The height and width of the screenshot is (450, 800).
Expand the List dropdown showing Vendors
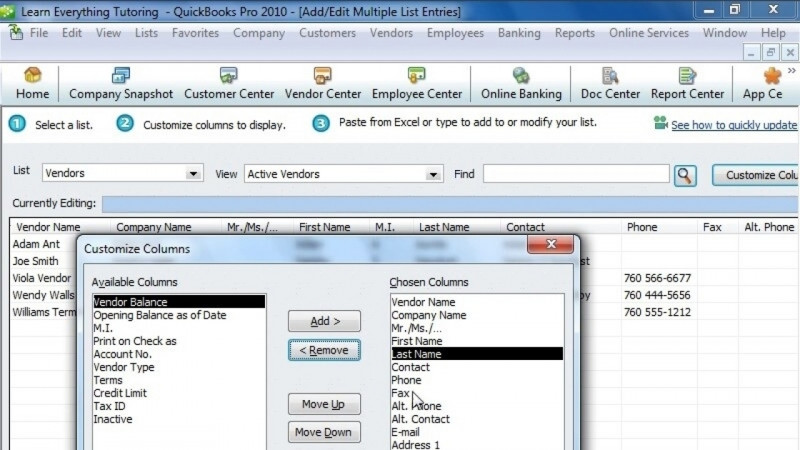(193, 173)
